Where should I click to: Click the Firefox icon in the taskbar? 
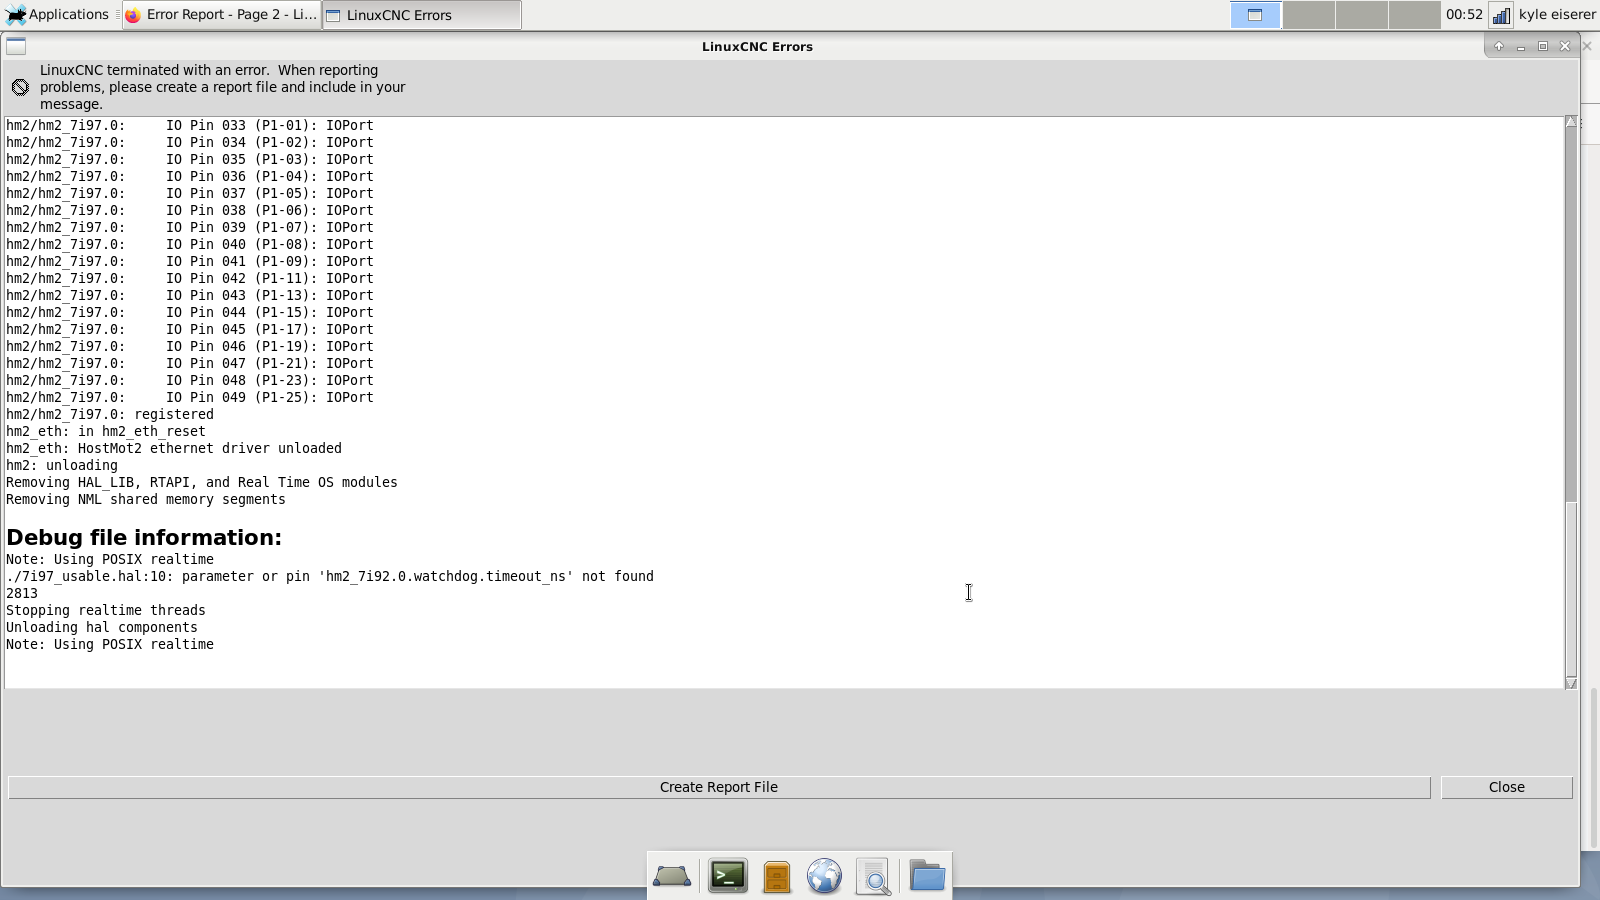(x=133, y=15)
